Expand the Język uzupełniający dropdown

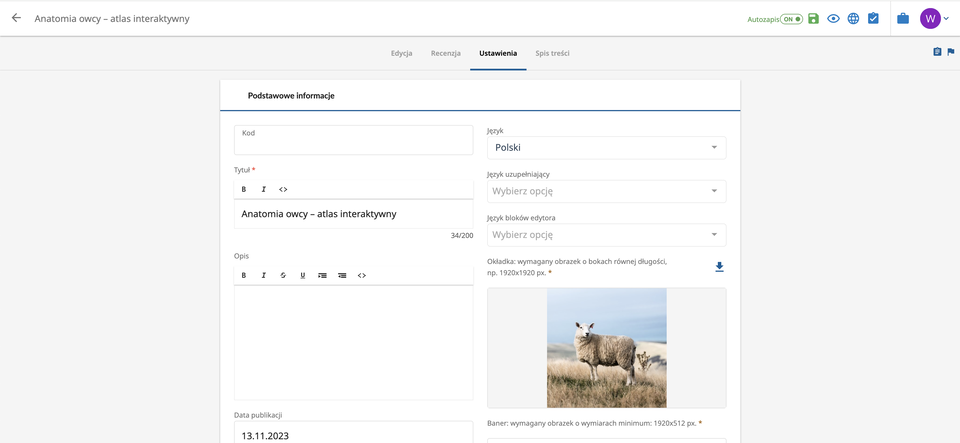point(606,191)
